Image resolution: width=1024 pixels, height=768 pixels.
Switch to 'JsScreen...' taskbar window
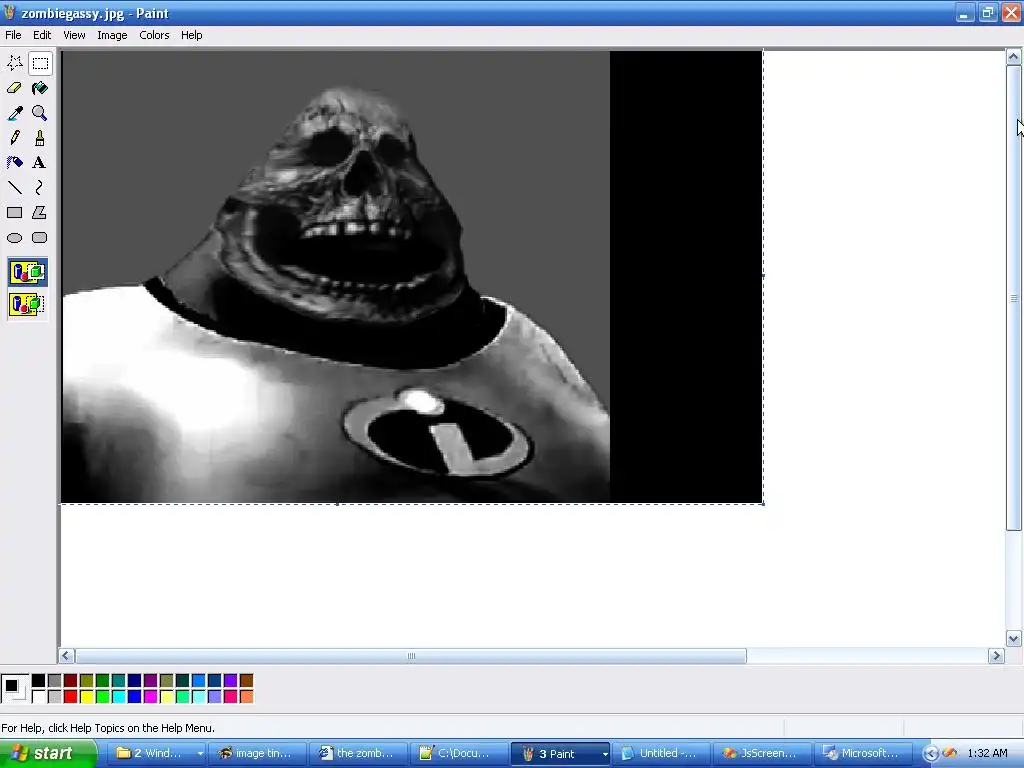point(761,753)
